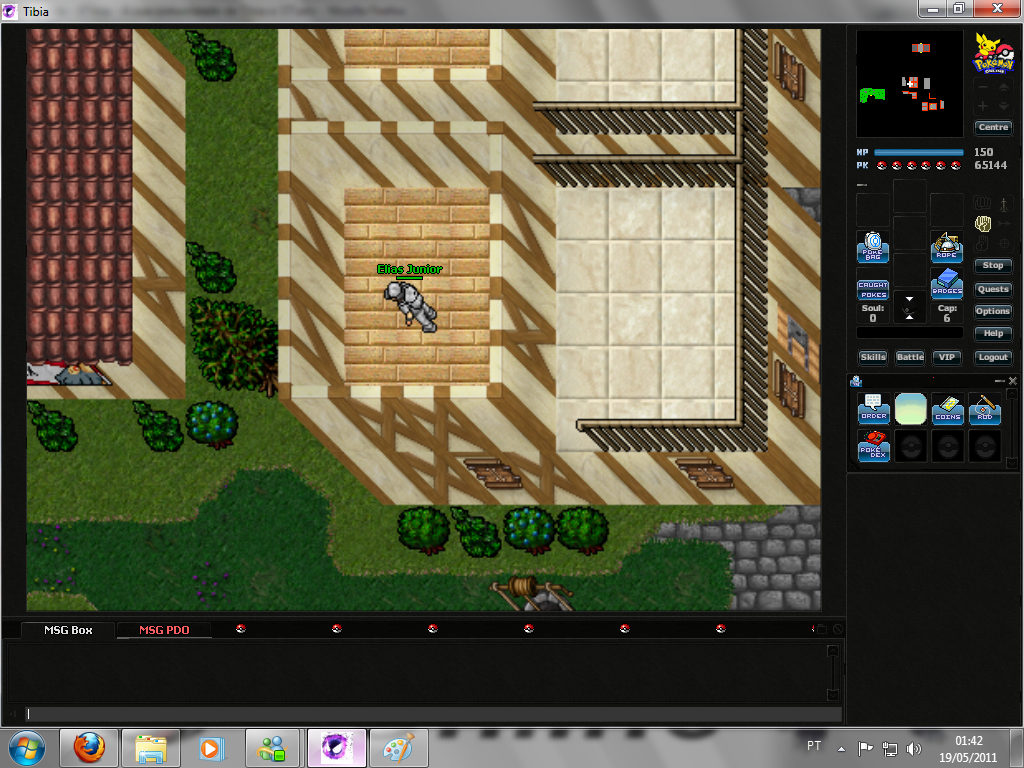1024x768 pixels.
Task: Open the Help window
Action: [993, 333]
